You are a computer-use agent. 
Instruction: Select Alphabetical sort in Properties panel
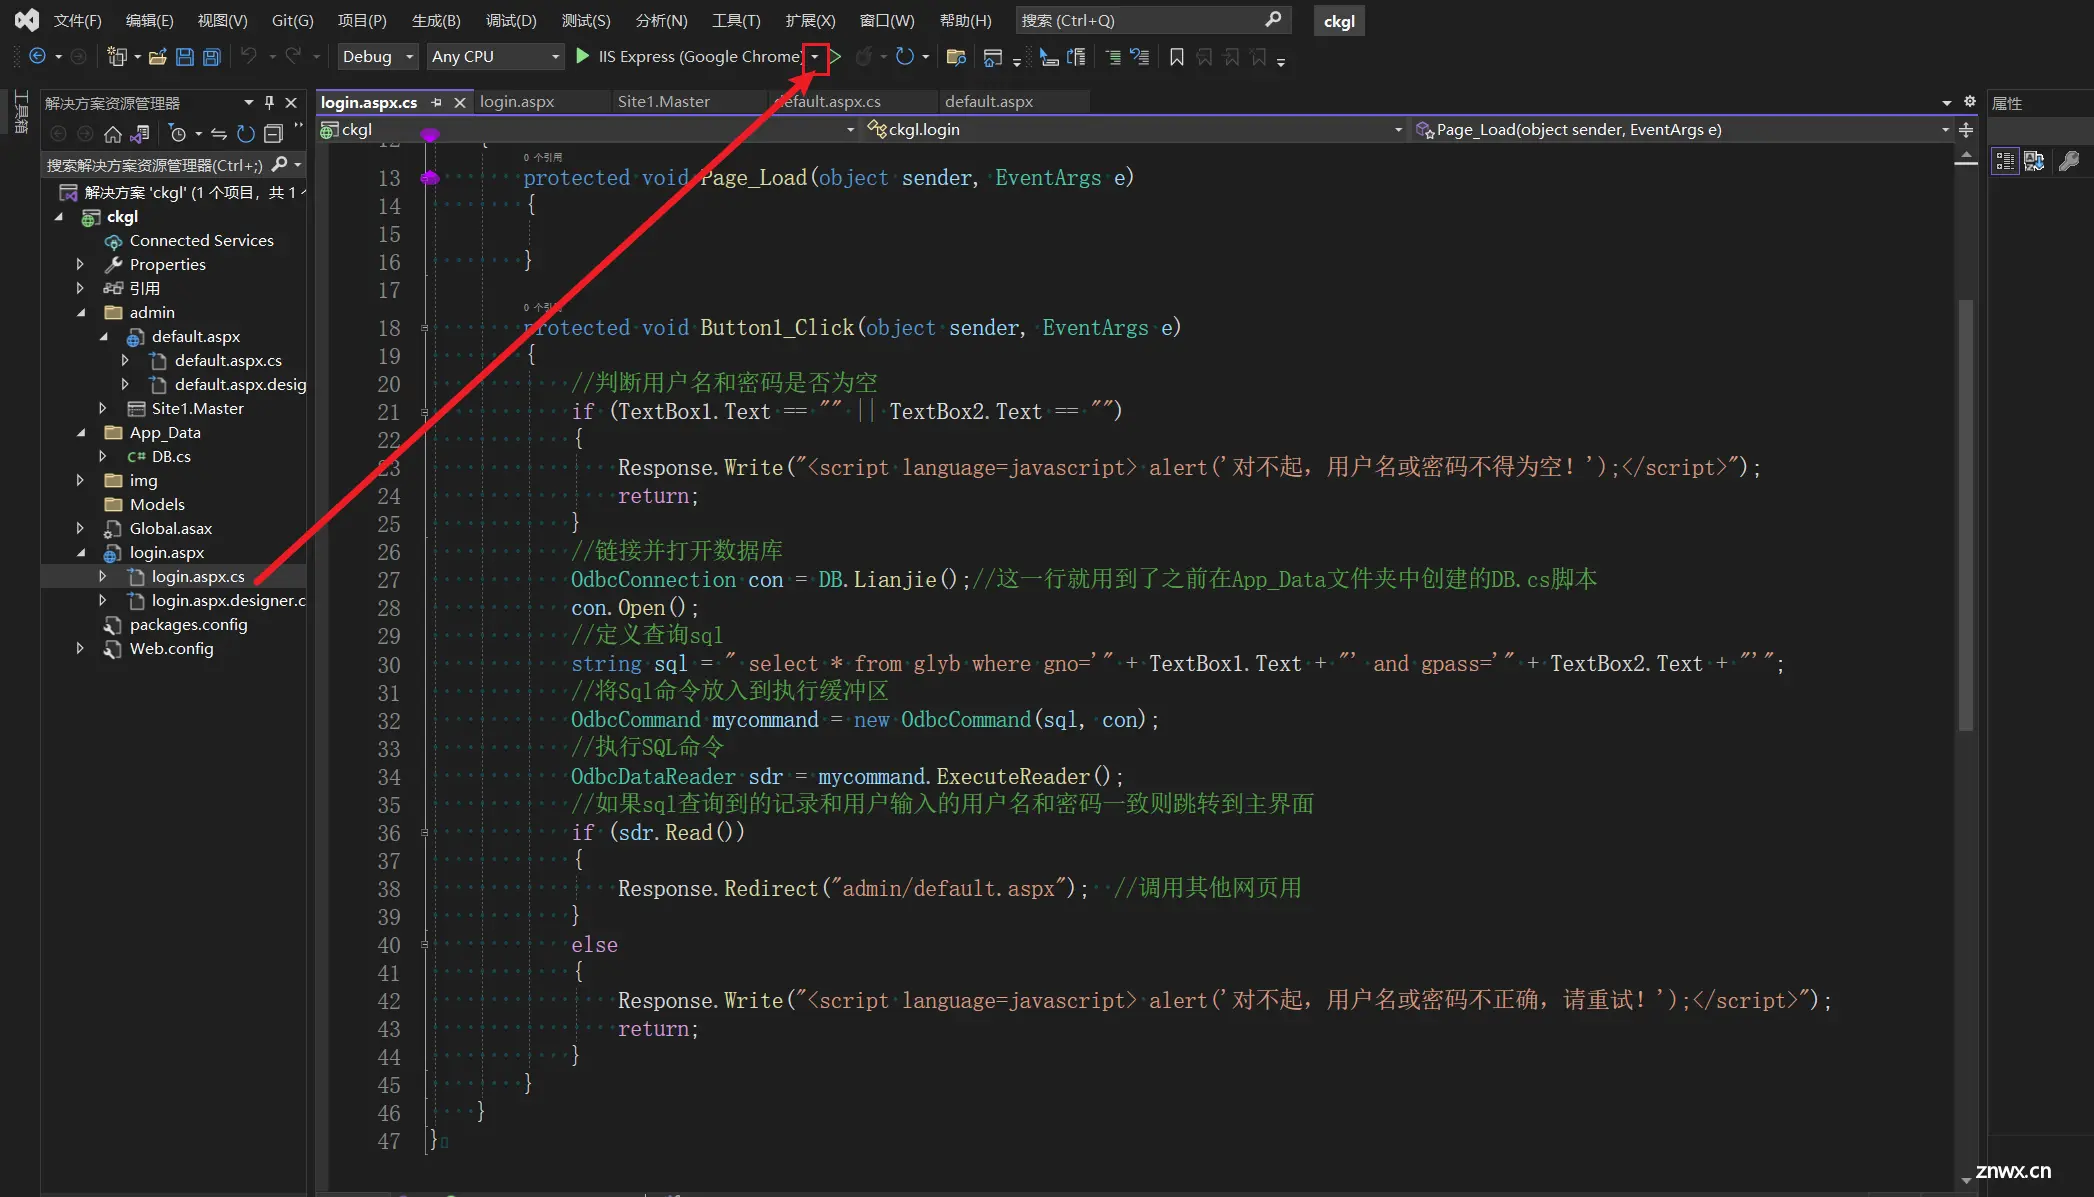coord(2034,161)
